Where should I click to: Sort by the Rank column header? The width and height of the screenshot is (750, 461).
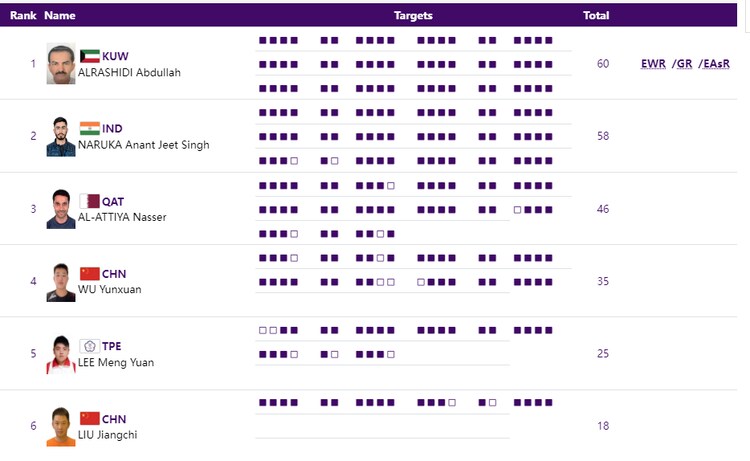[x=23, y=16]
